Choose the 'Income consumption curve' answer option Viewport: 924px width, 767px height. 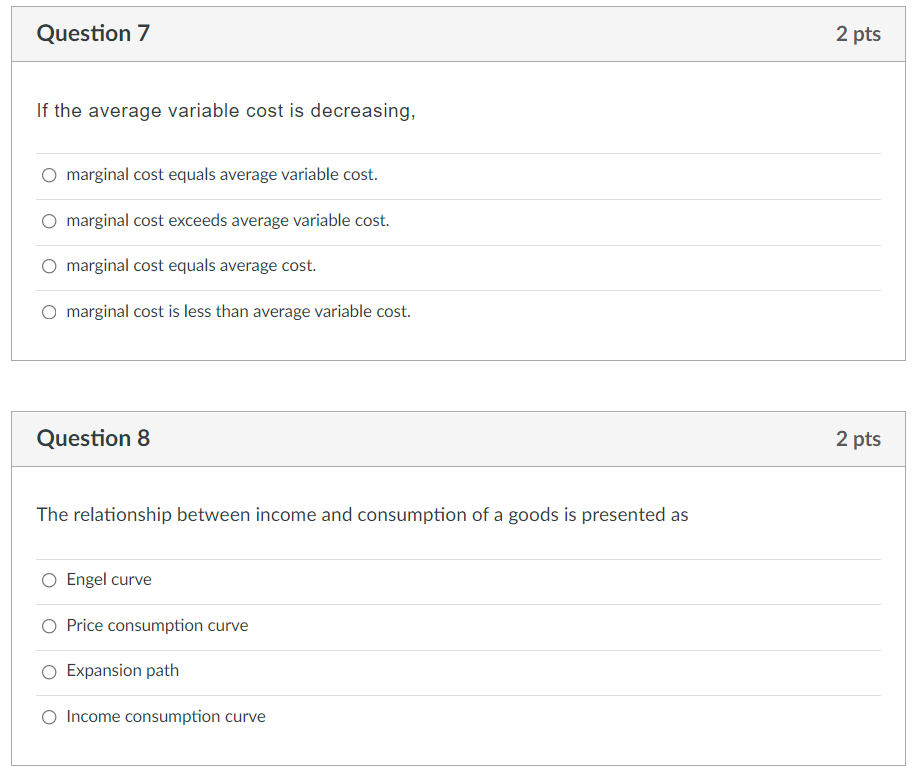click(49, 717)
